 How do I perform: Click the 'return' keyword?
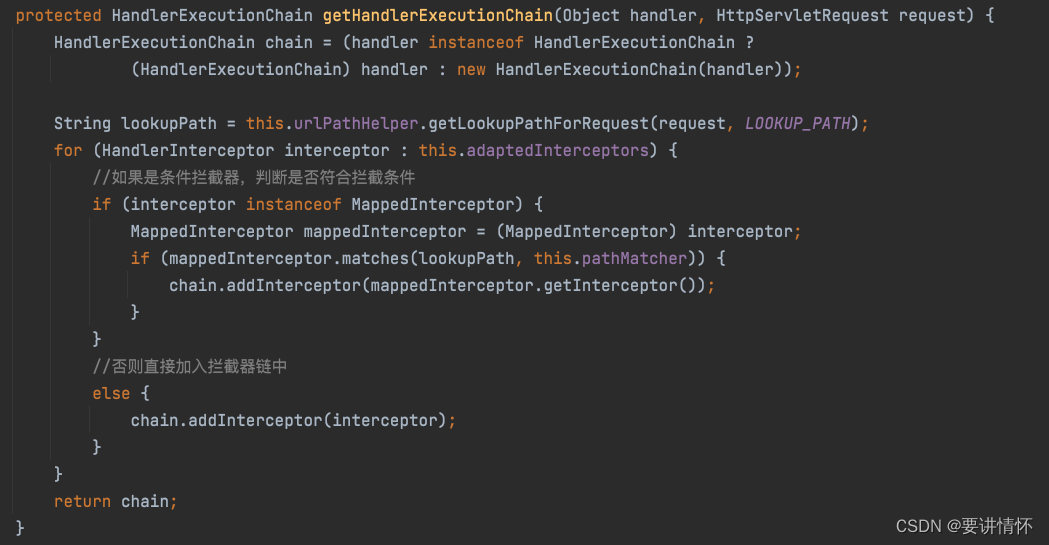pos(82,502)
